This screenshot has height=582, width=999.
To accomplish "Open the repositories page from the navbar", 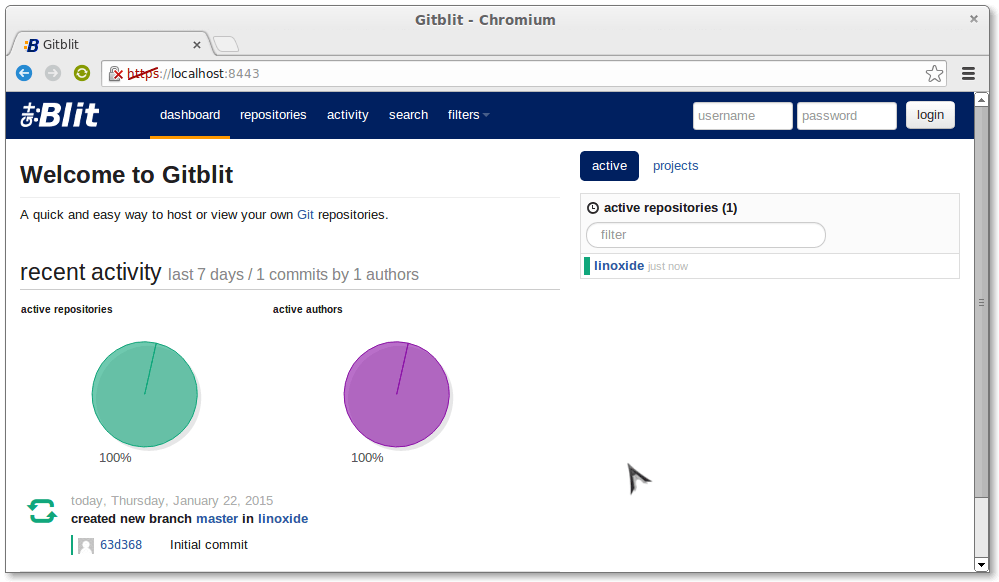I will point(272,115).
